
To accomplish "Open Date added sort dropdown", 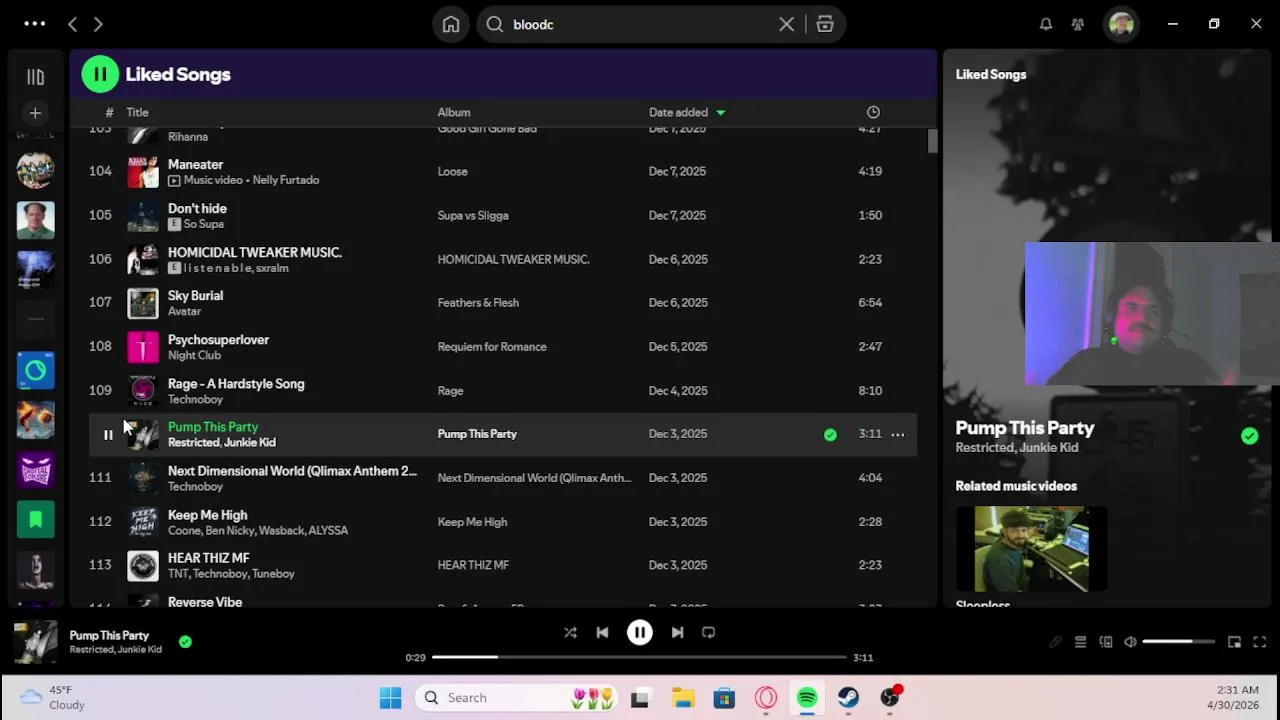I will [687, 112].
